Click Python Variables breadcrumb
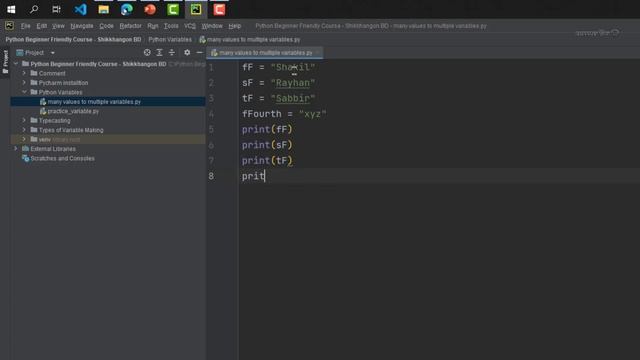The image size is (640, 360). pyautogui.click(x=170, y=40)
